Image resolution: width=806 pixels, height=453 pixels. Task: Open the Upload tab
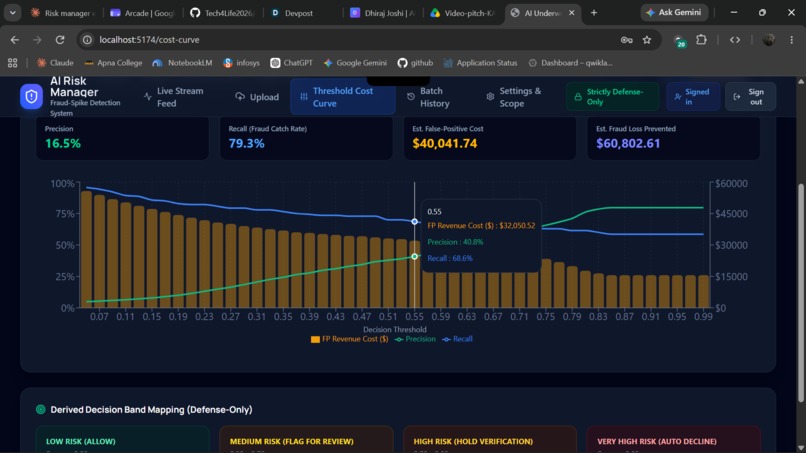click(x=257, y=97)
